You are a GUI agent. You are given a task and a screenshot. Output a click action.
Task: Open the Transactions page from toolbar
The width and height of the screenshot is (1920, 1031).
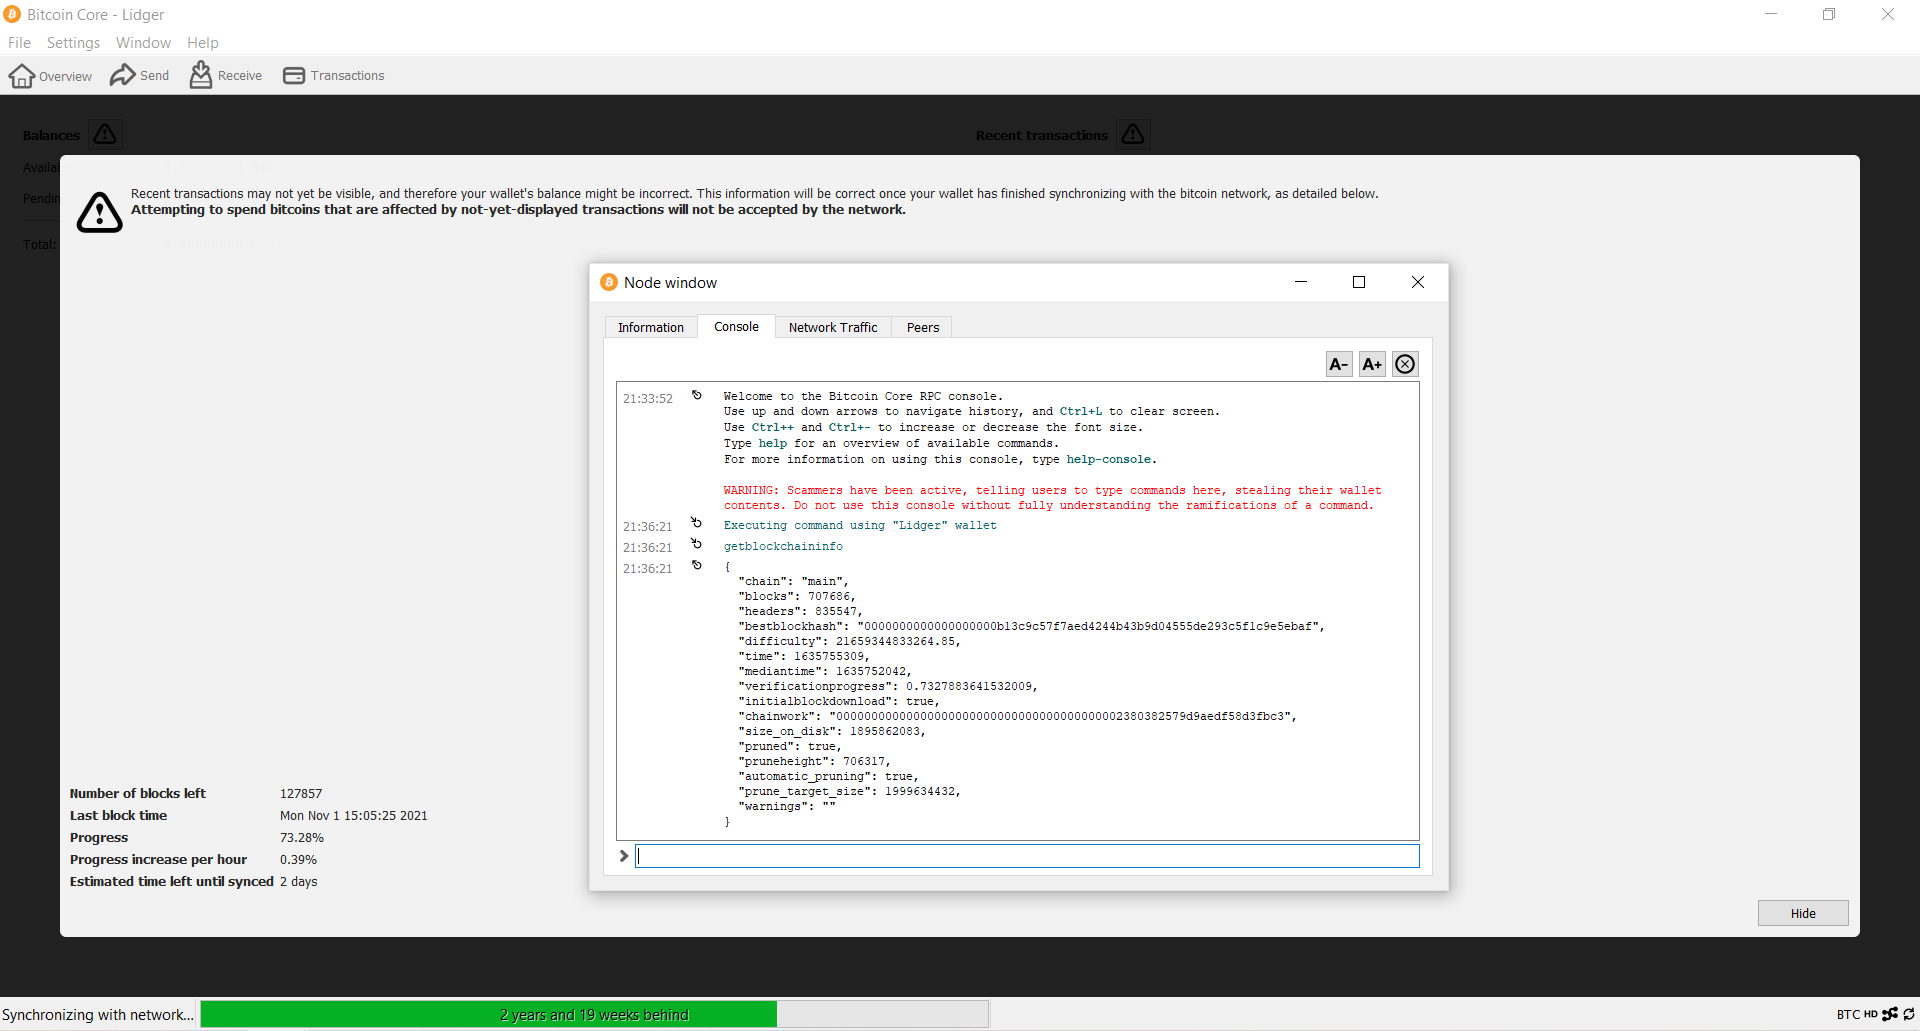(x=333, y=76)
